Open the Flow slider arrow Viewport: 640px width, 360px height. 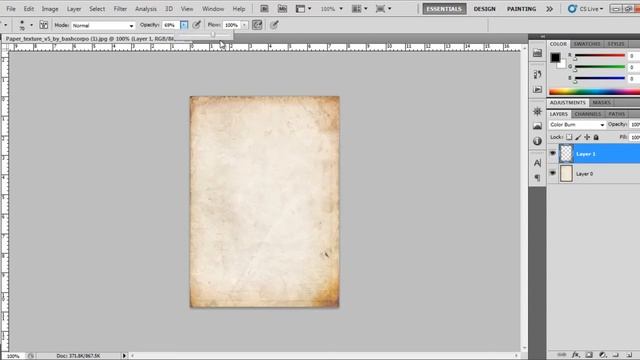(244, 25)
